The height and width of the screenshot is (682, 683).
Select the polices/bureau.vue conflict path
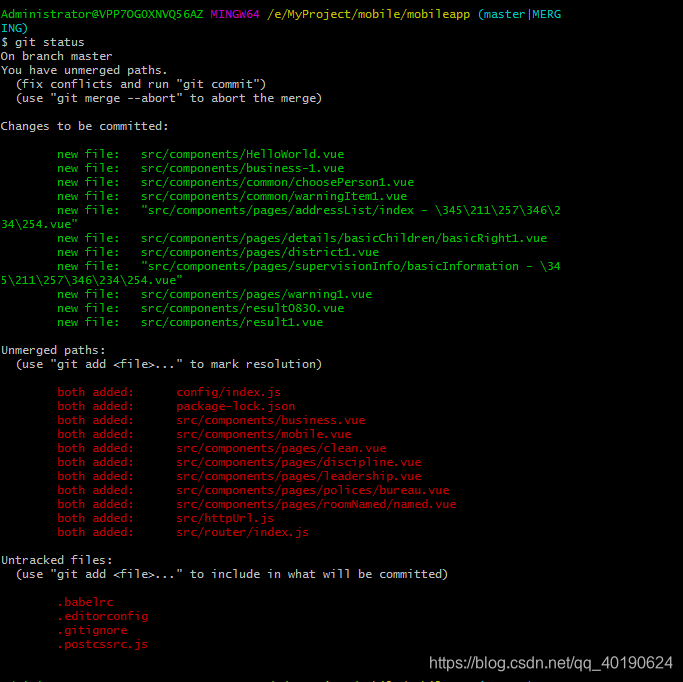click(313, 490)
